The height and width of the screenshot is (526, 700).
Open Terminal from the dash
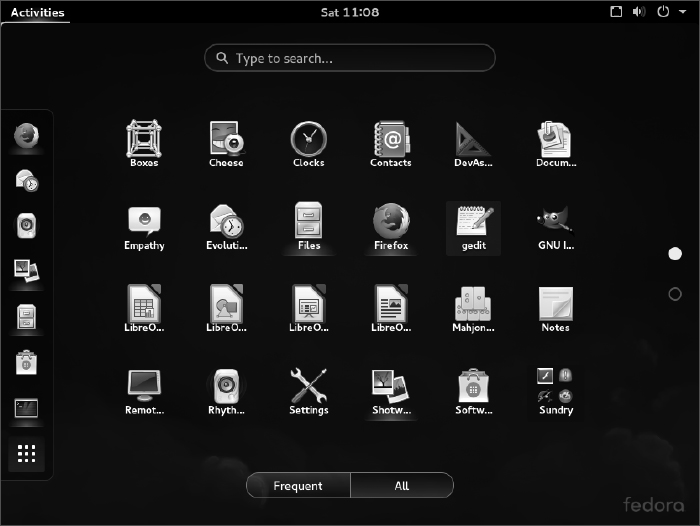coord(26,408)
